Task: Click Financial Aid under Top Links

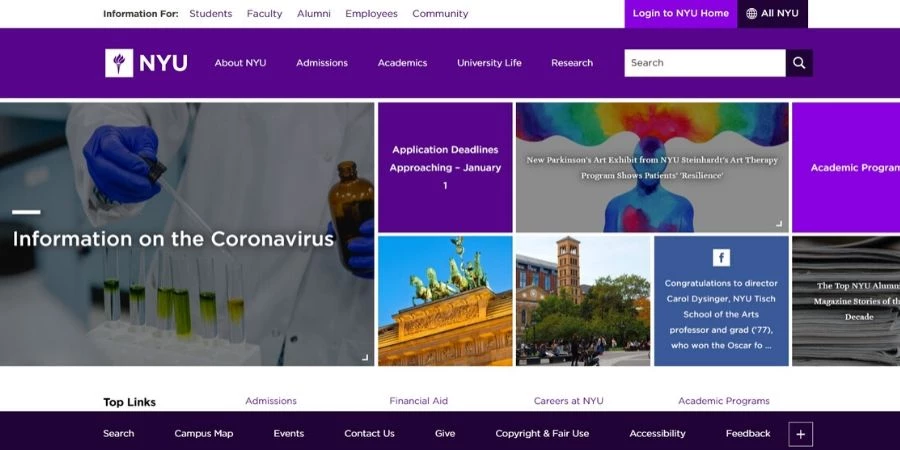Action: (418, 401)
